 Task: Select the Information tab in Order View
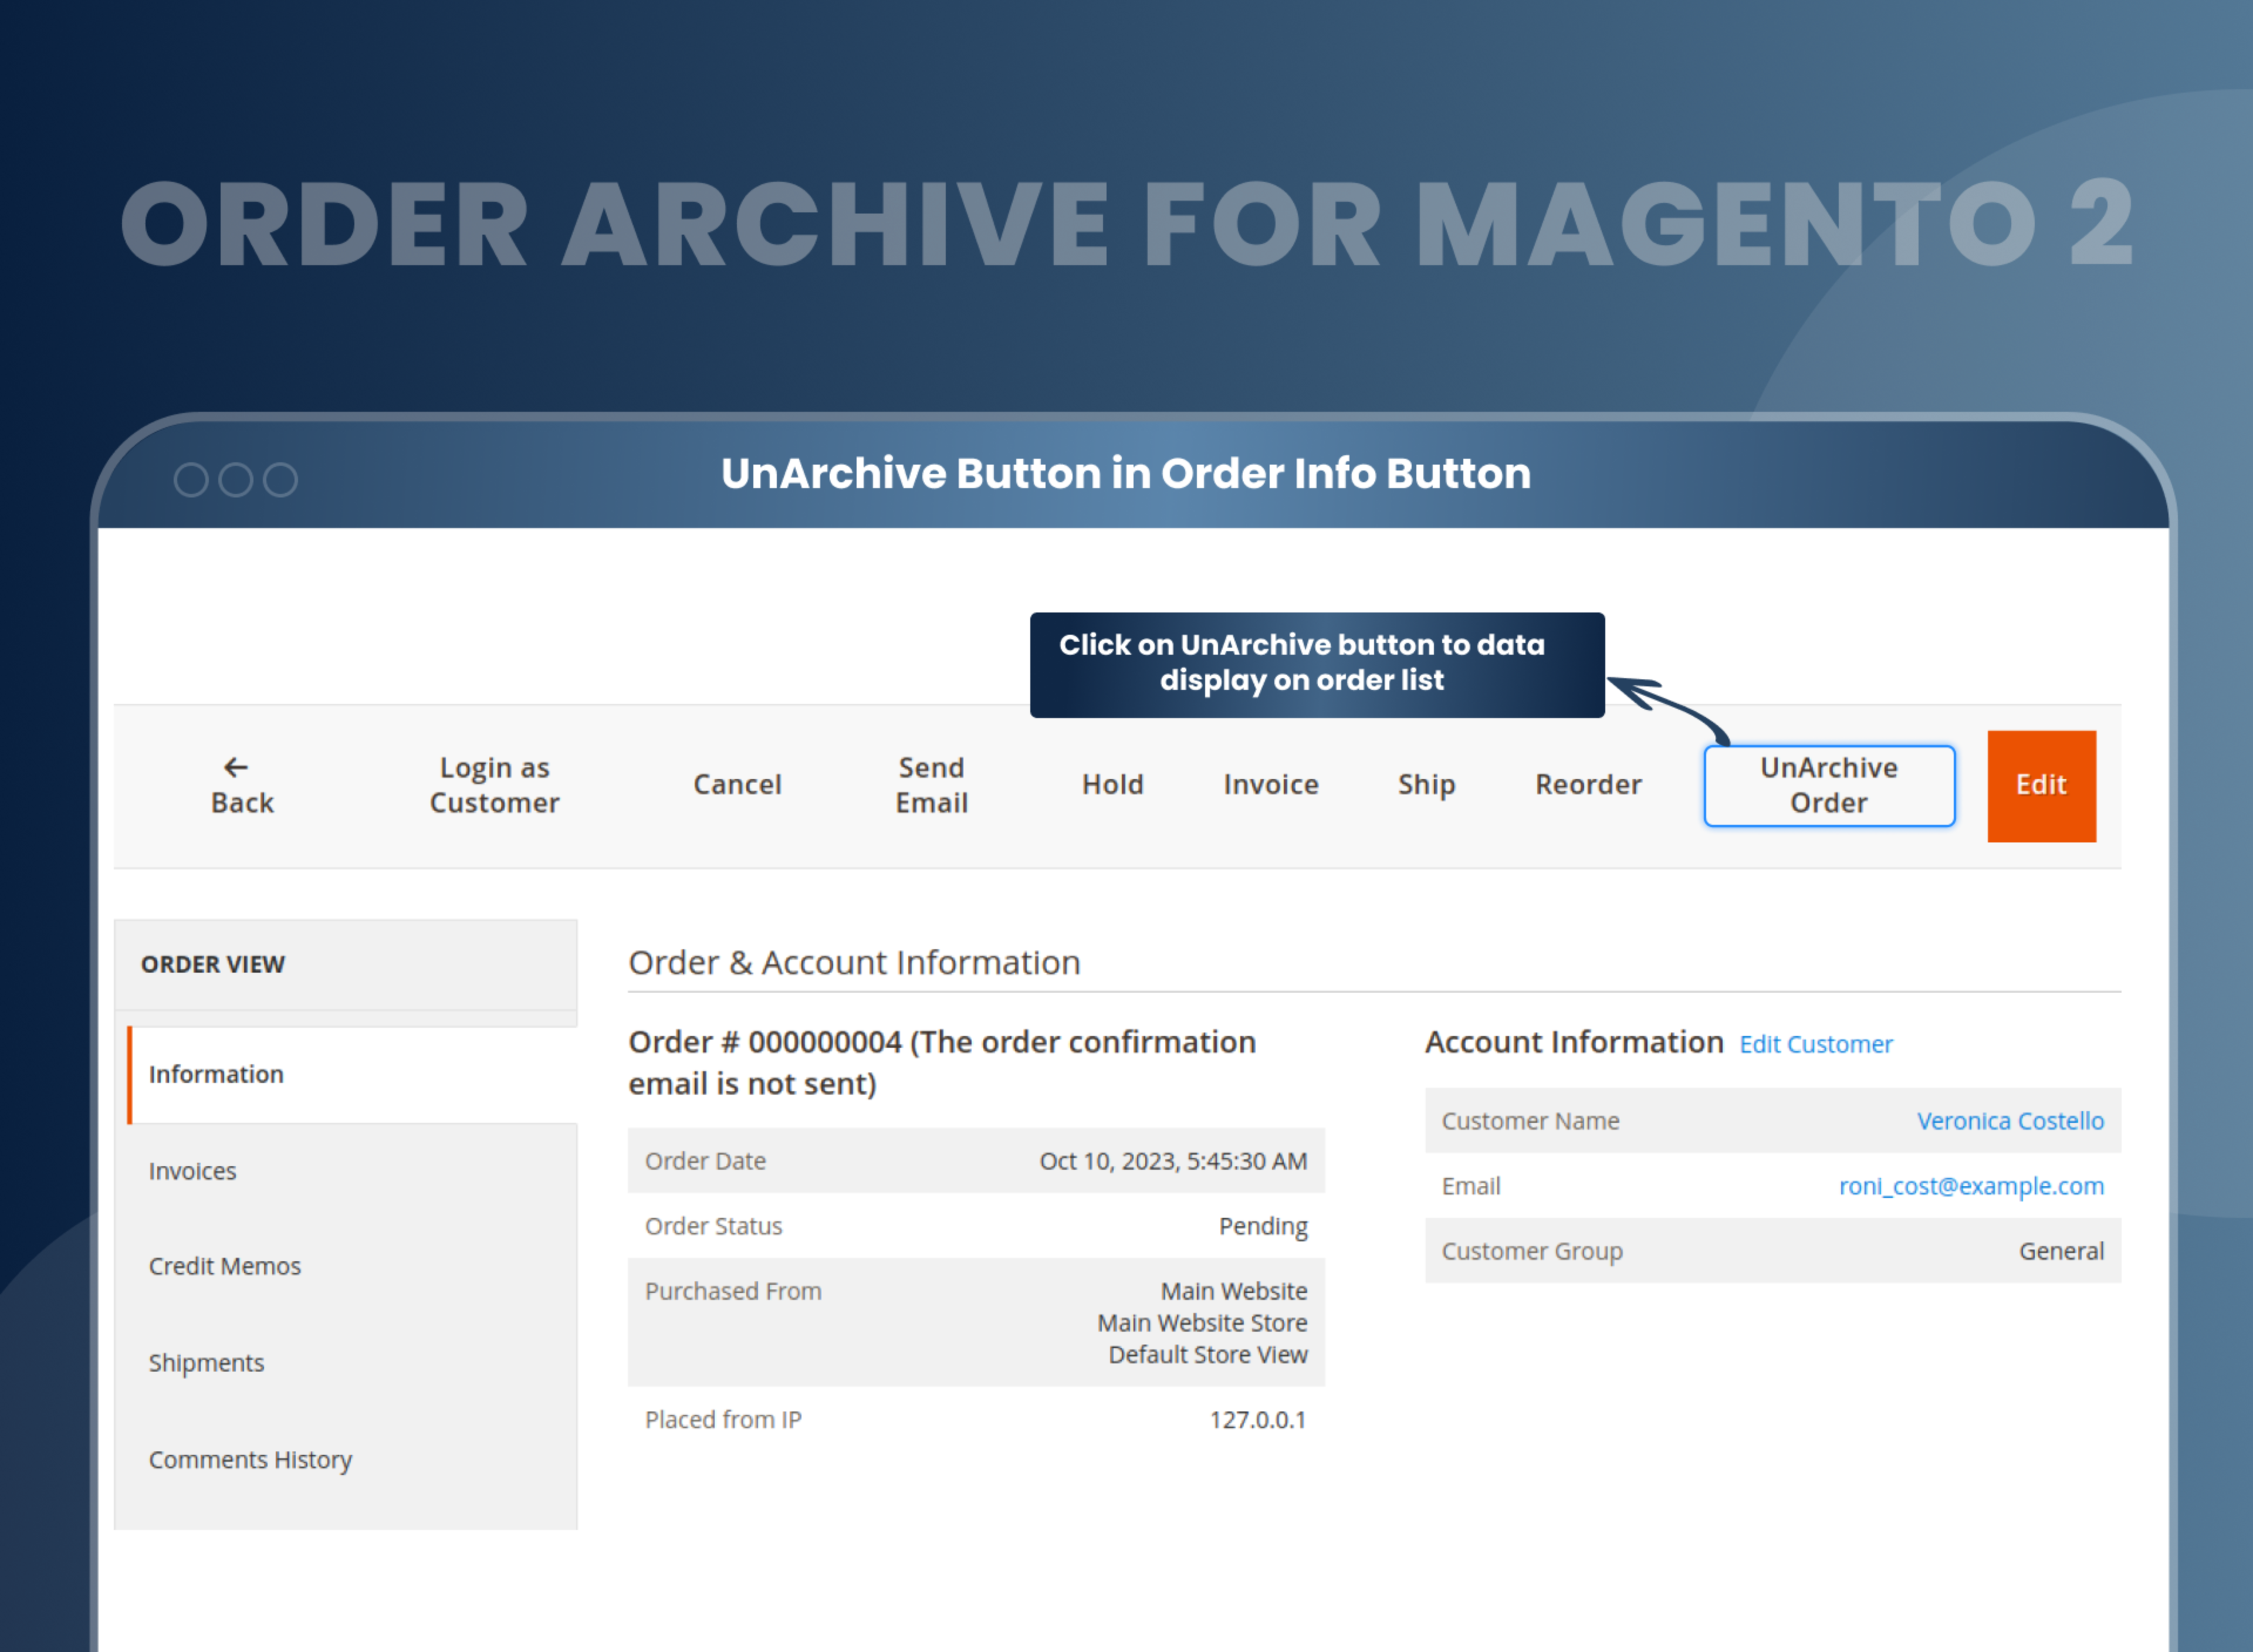click(x=353, y=1074)
